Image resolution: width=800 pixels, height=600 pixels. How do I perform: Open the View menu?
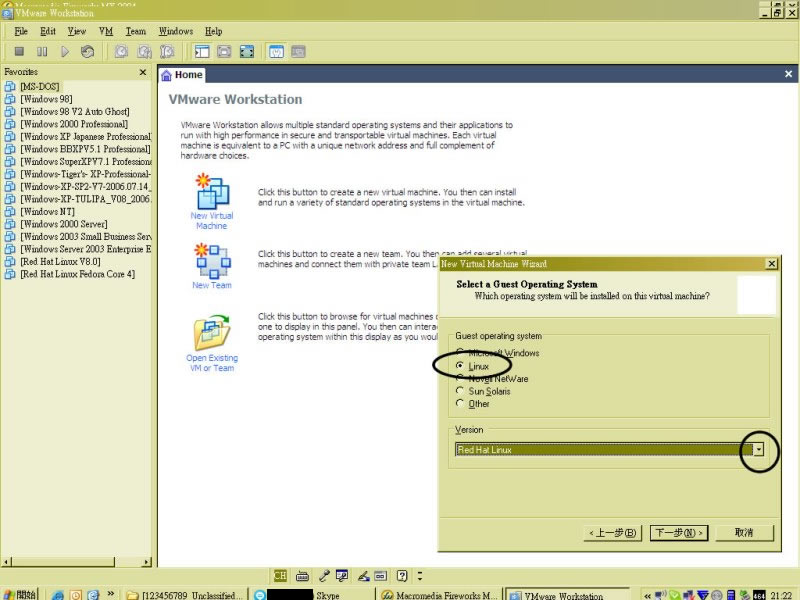click(x=77, y=32)
